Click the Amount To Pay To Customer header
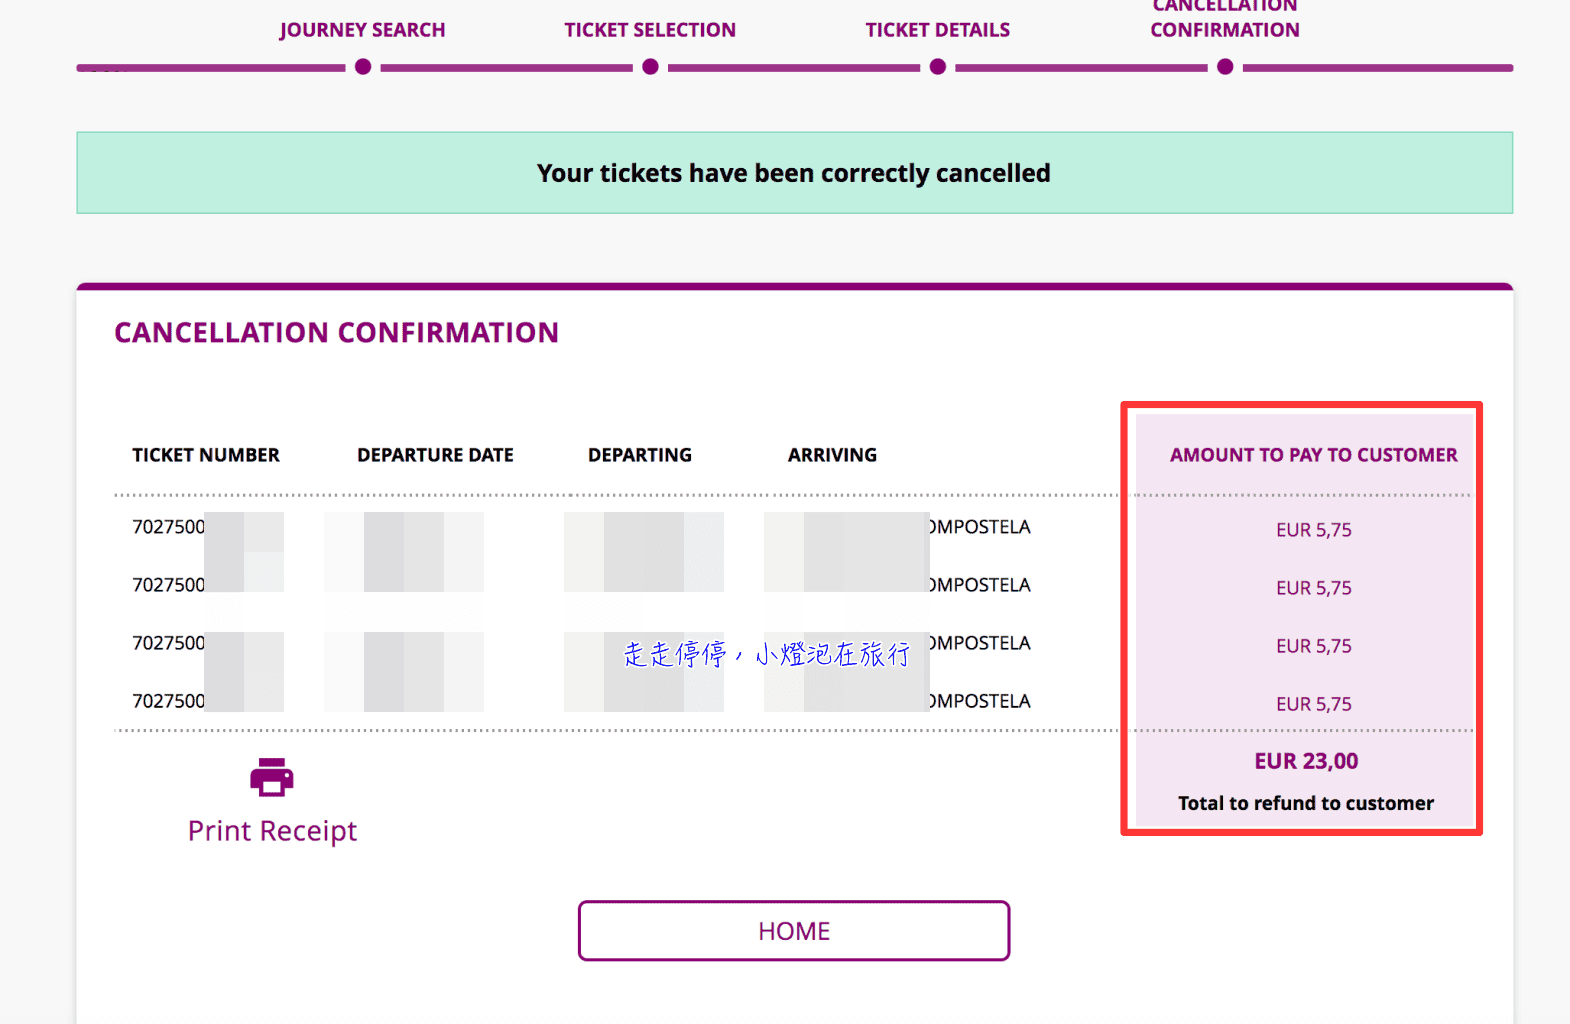 (x=1314, y=455)
